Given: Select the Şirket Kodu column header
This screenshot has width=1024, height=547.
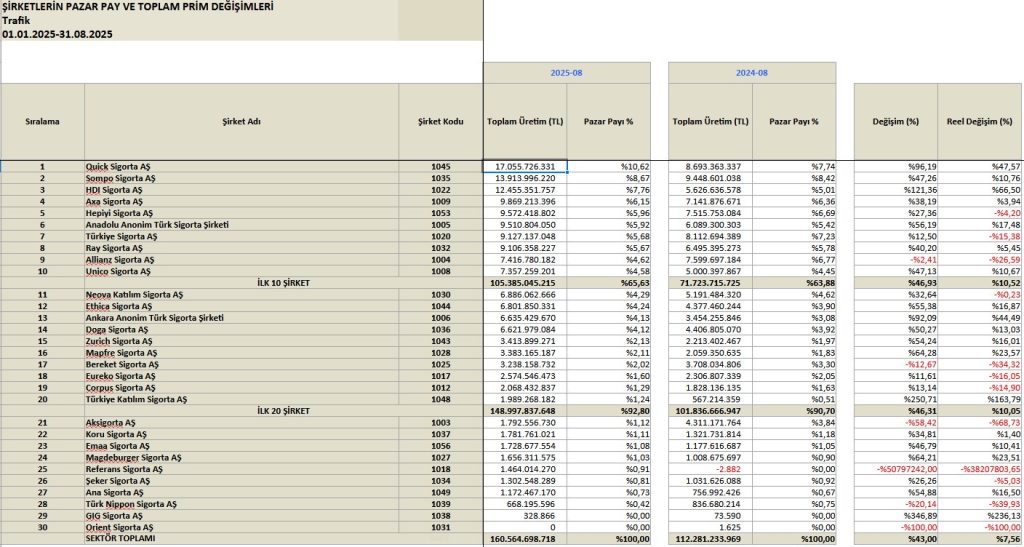Looking at the screenshot, I should [441, 121].
